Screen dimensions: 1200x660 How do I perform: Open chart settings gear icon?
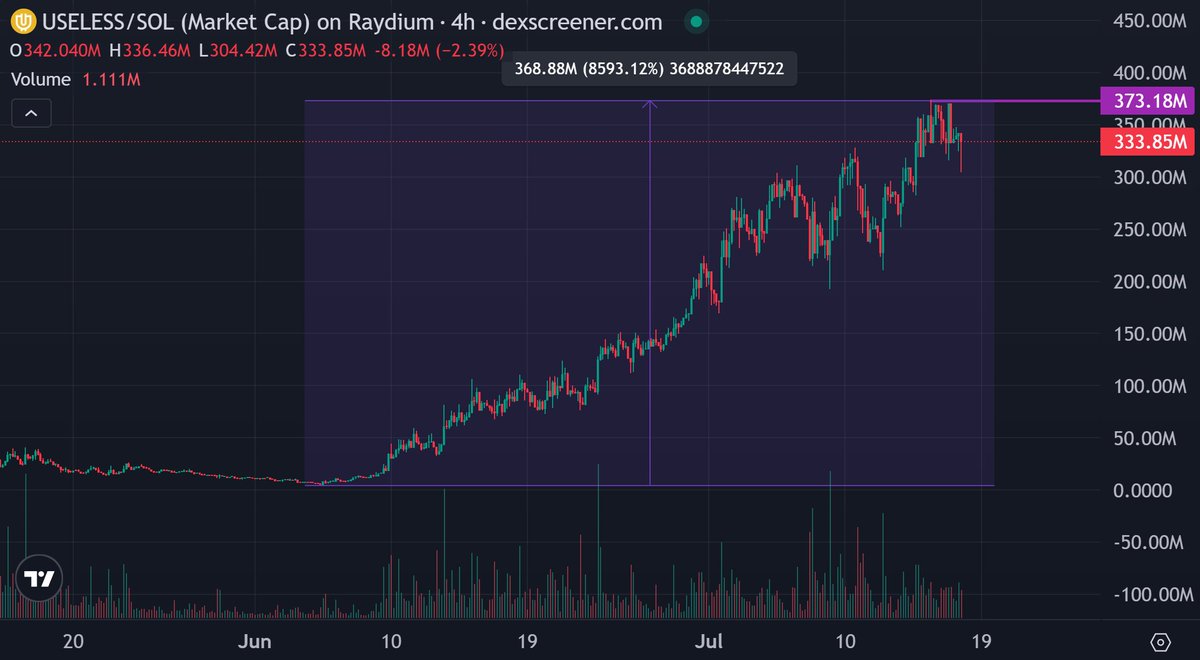click(x=1160, y=641)
